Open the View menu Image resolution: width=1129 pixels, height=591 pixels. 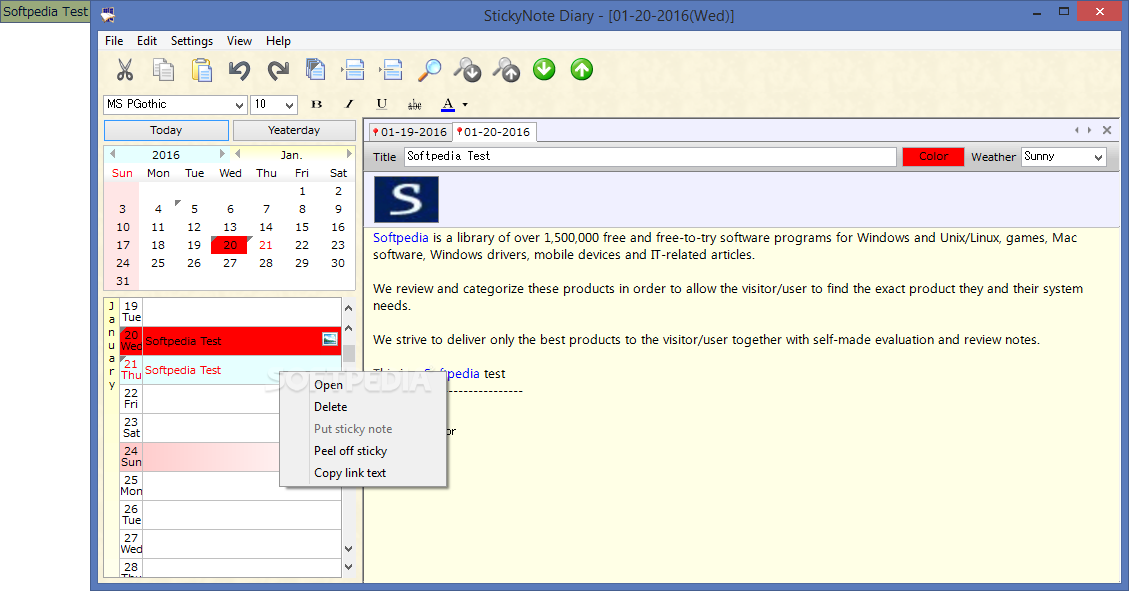click(x=239, y=41)
